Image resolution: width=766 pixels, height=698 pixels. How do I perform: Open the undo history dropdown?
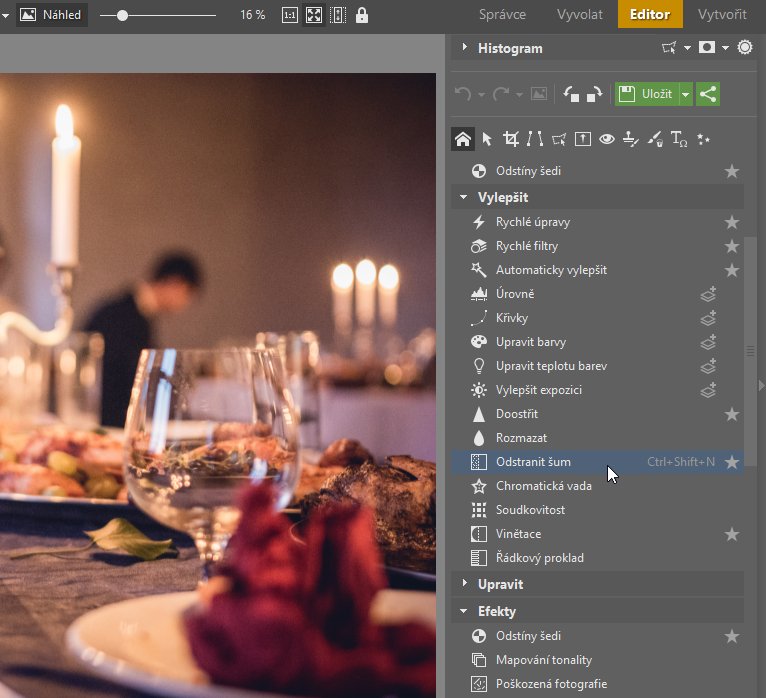coord(481,95)
